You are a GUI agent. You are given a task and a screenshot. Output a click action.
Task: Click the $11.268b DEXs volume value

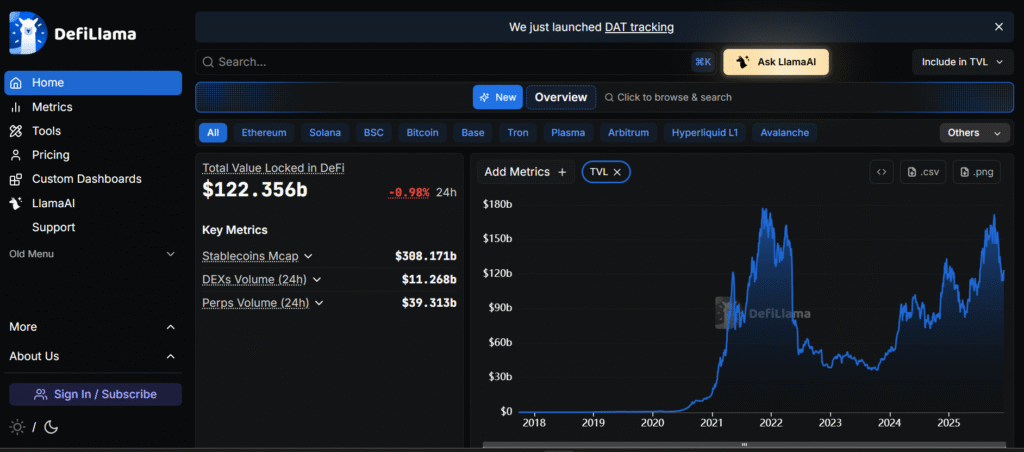click(428, 280)
